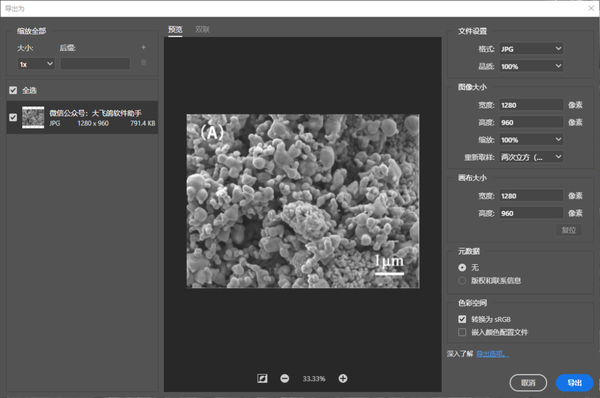
Task: Open the JPG format dropdown
Action: click(531, 49)
